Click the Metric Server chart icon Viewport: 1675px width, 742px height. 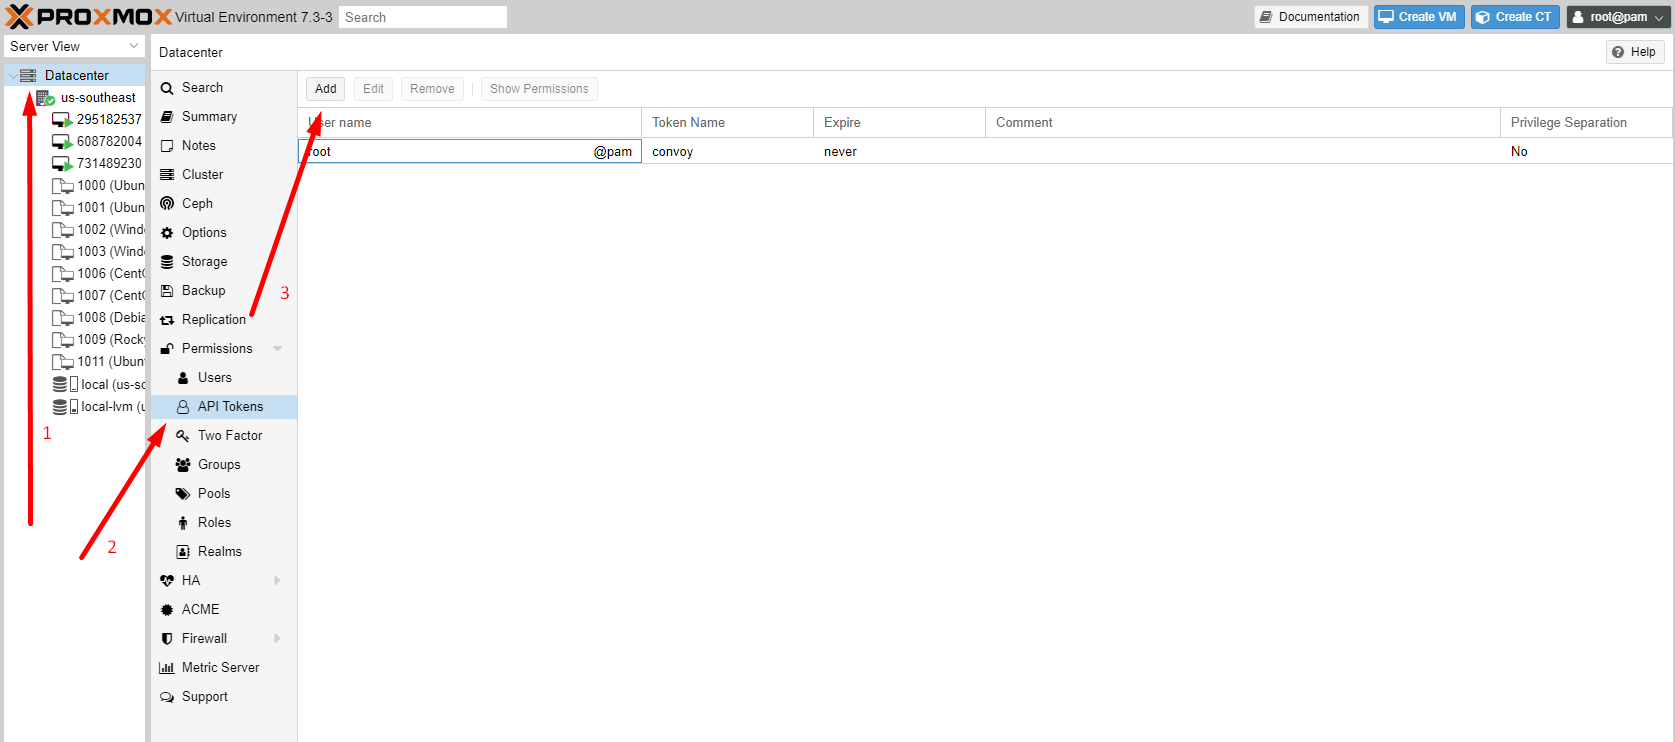[167, 668]
